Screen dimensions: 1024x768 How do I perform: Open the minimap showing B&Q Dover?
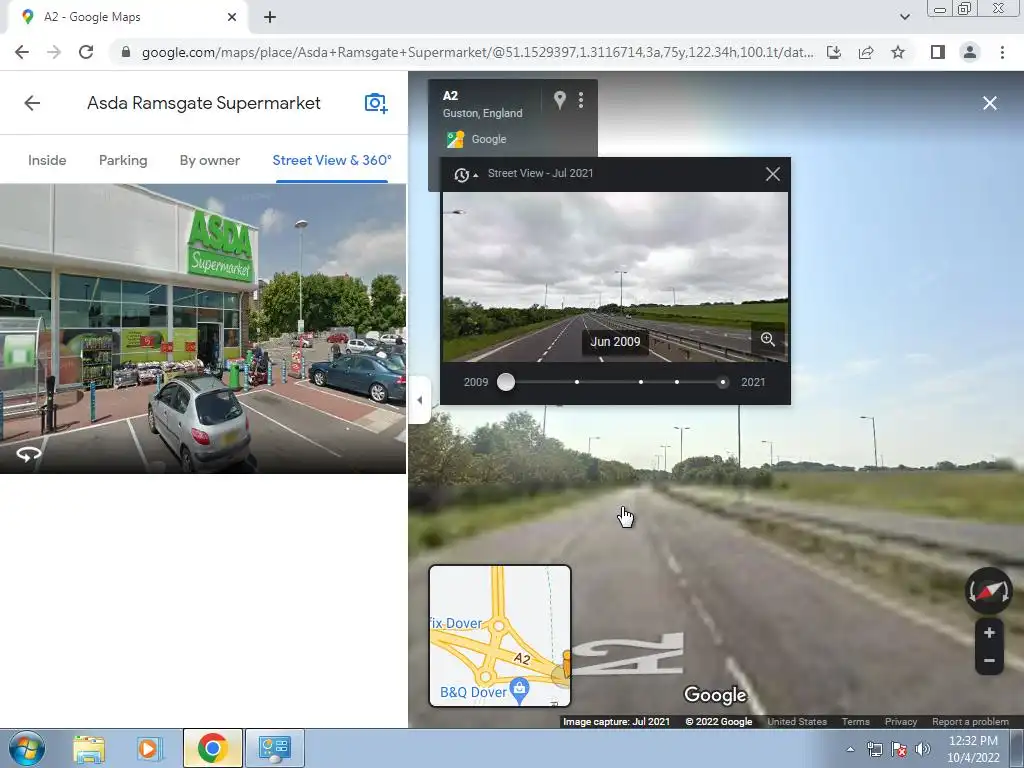[500, 636]
